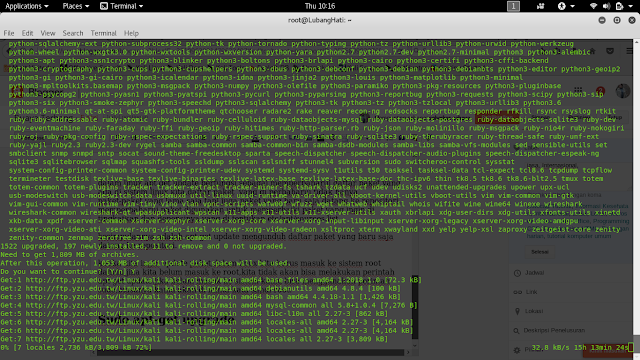Click the Get:5 libc-l10n download line
640x360 pixels.
click(194, 314)
